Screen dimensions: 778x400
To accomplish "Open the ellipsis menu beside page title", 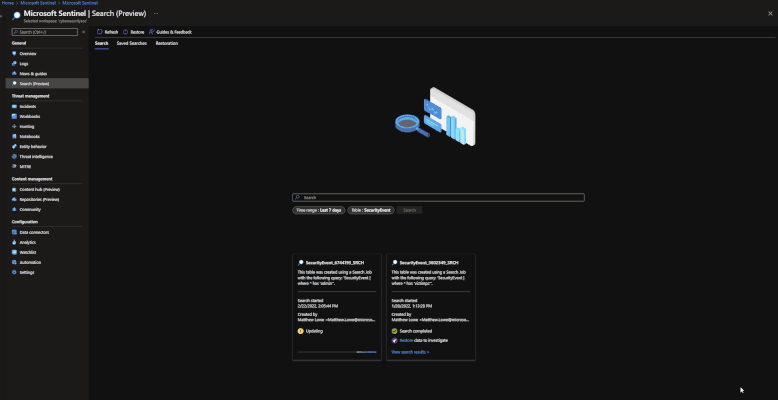I will [156, 13].
